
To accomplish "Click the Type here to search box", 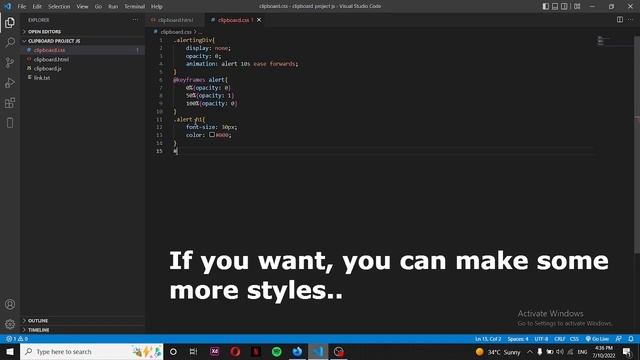I will pos(91,351).
